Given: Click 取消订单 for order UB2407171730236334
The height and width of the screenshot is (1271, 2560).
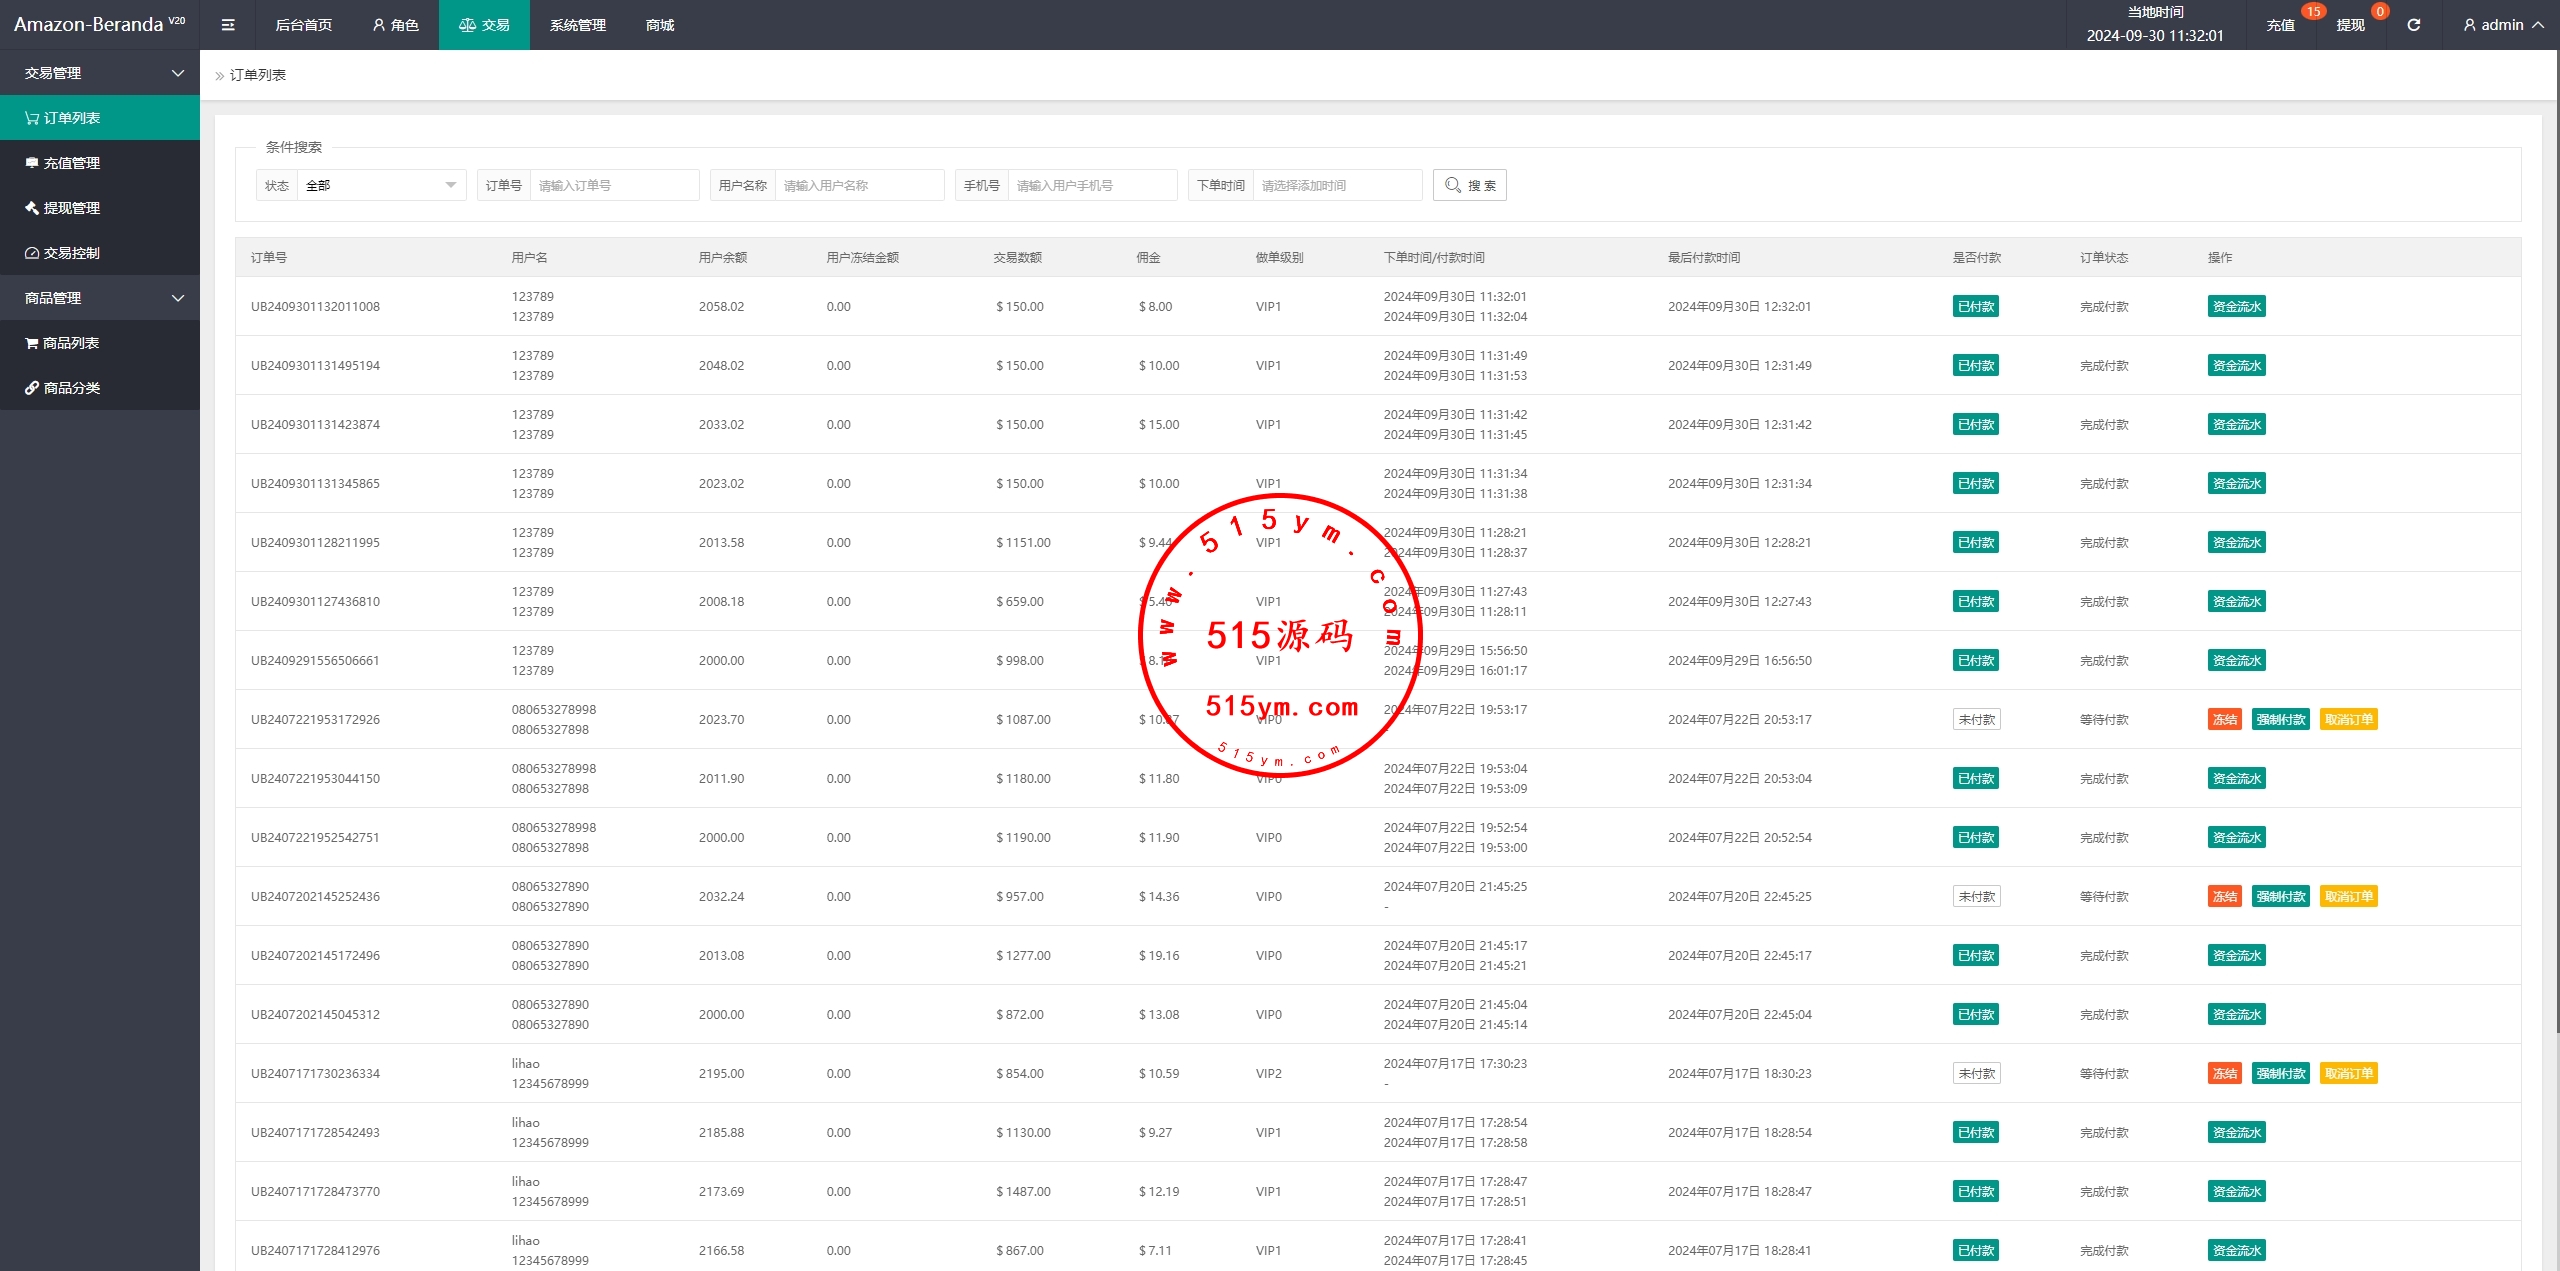Looking at the screenshot, I should coord(2348,1074).
